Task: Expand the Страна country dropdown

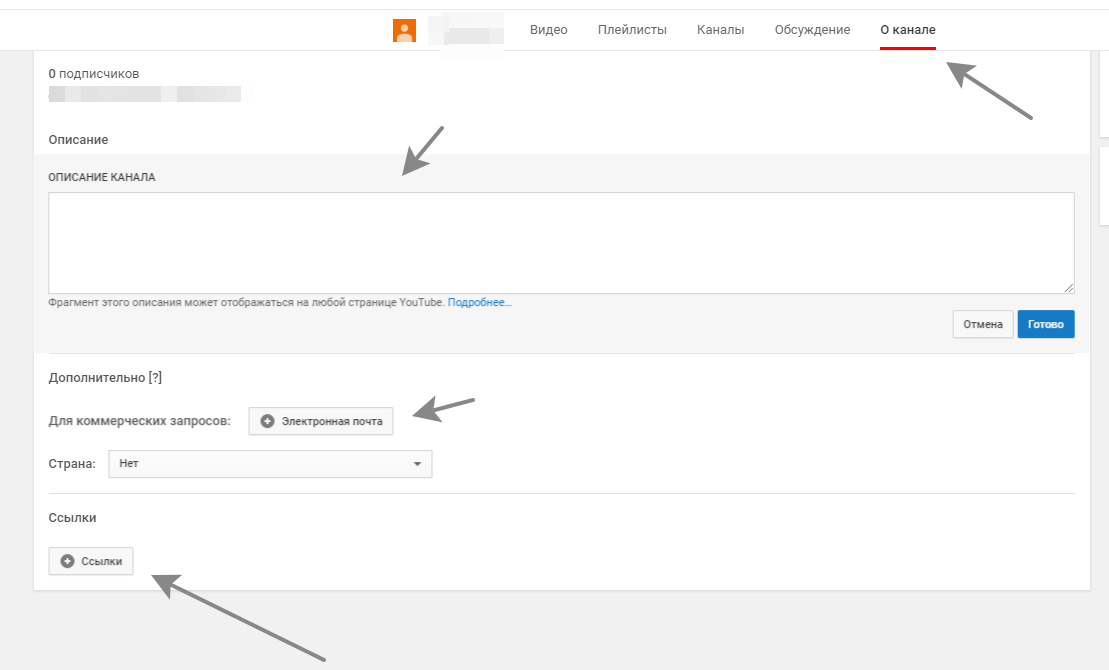Action: click(x=269, y=464)
